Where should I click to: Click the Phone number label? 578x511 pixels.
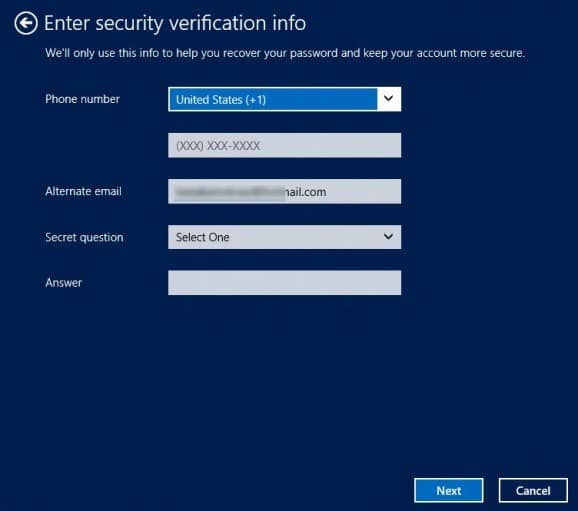pos(82,99)
